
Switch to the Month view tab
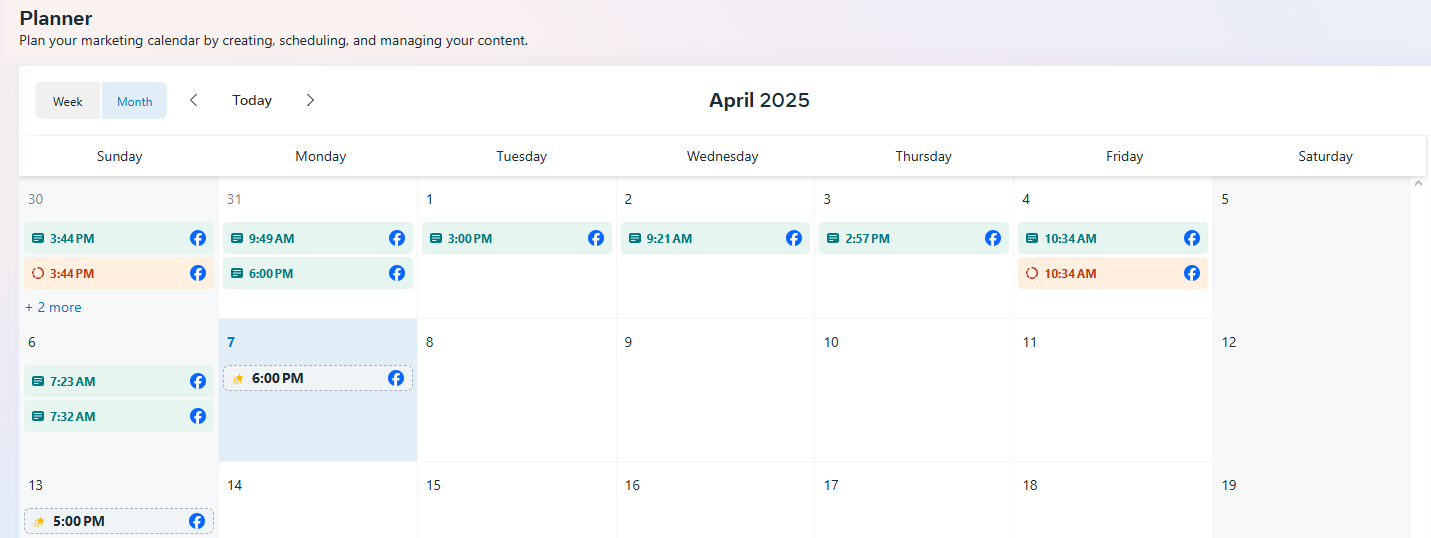135,101
